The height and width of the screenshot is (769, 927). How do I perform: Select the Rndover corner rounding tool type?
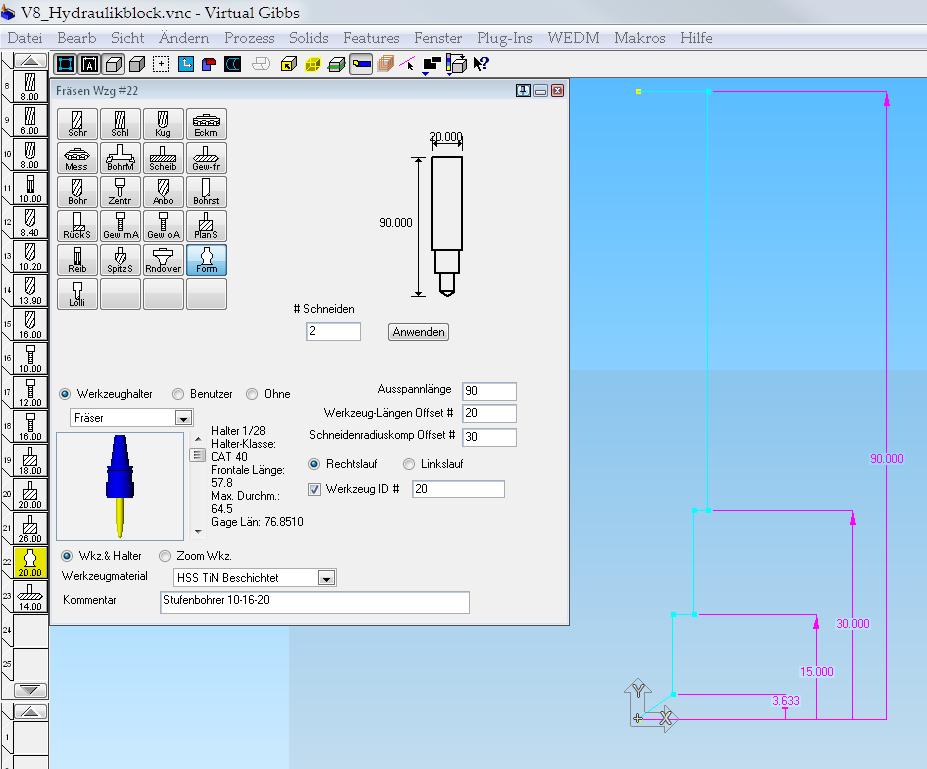click(x=163, y=260)
